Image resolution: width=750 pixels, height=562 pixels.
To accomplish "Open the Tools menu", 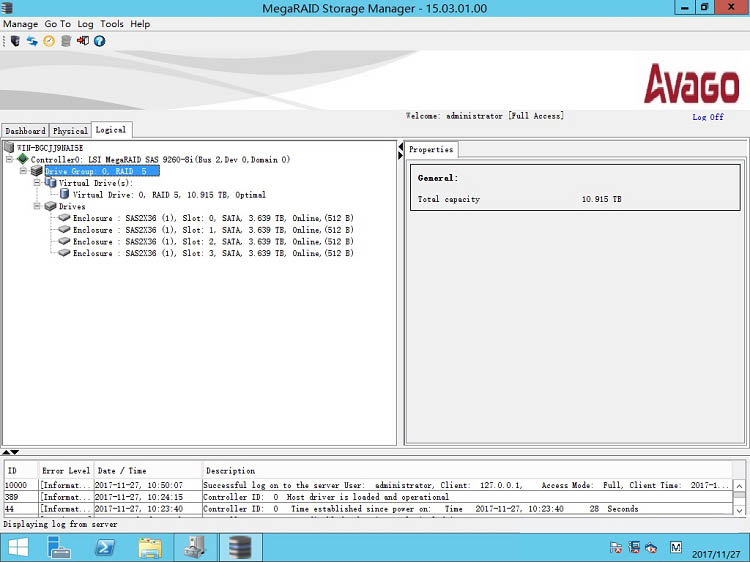I will (111, 24).
